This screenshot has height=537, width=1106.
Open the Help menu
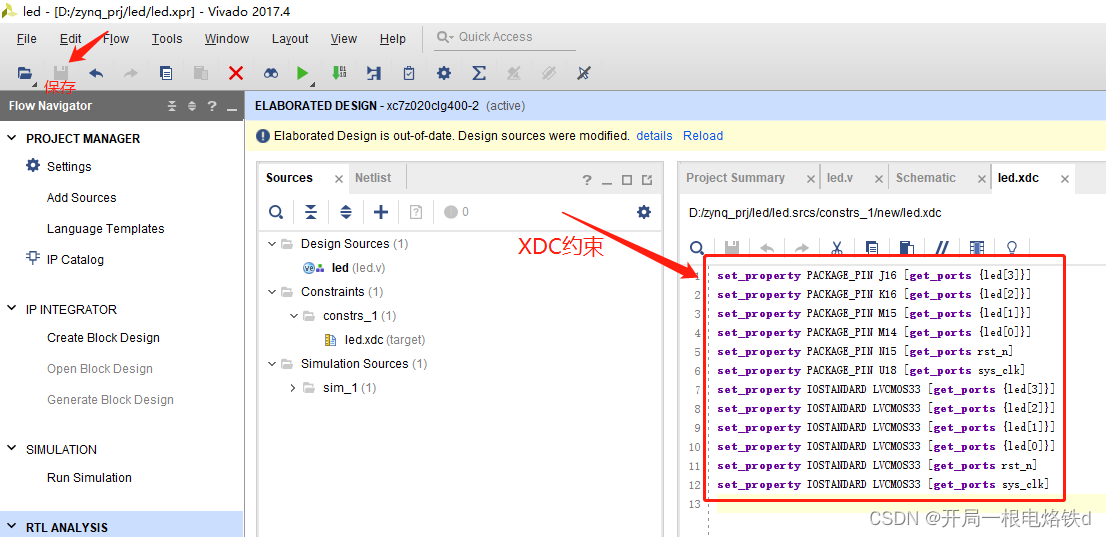point(392,39)
